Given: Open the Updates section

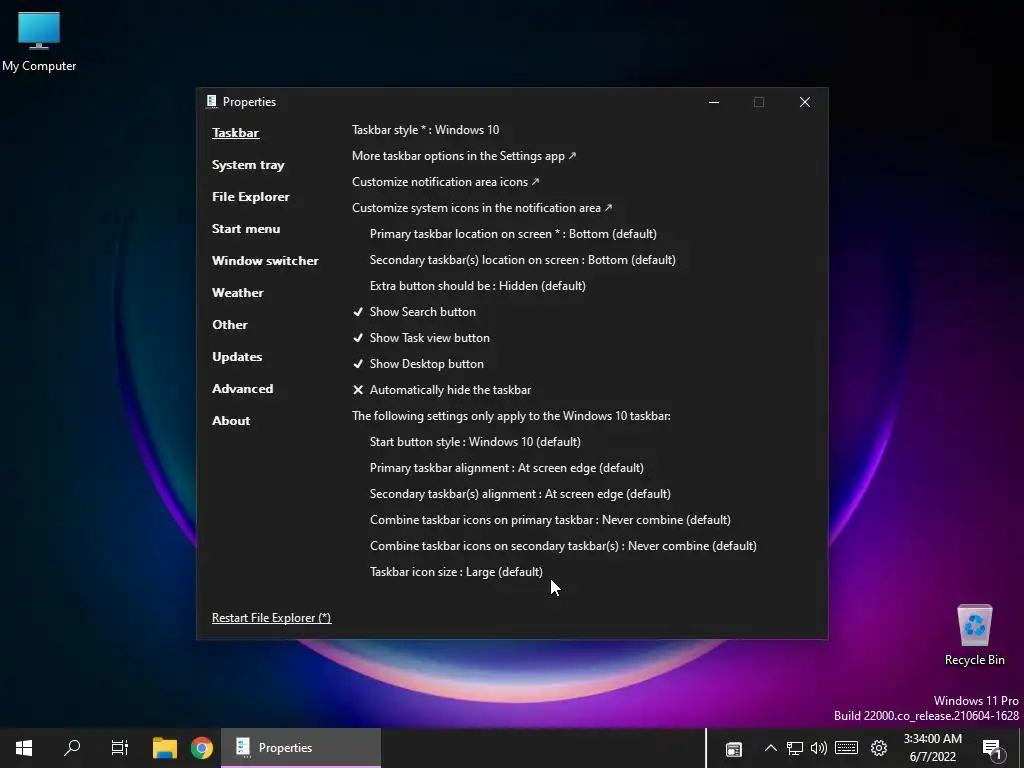Looking at the screenshot, I should (237, 357).
